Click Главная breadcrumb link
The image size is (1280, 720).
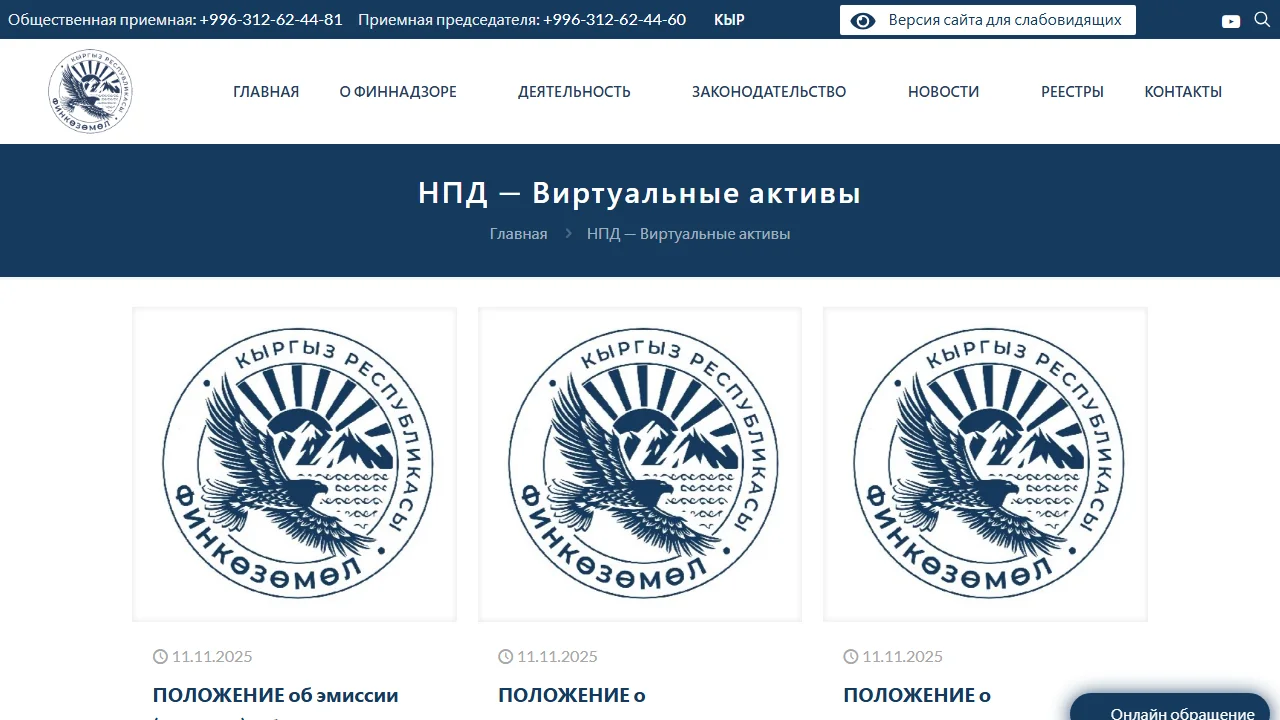click(x=518, y=234)
